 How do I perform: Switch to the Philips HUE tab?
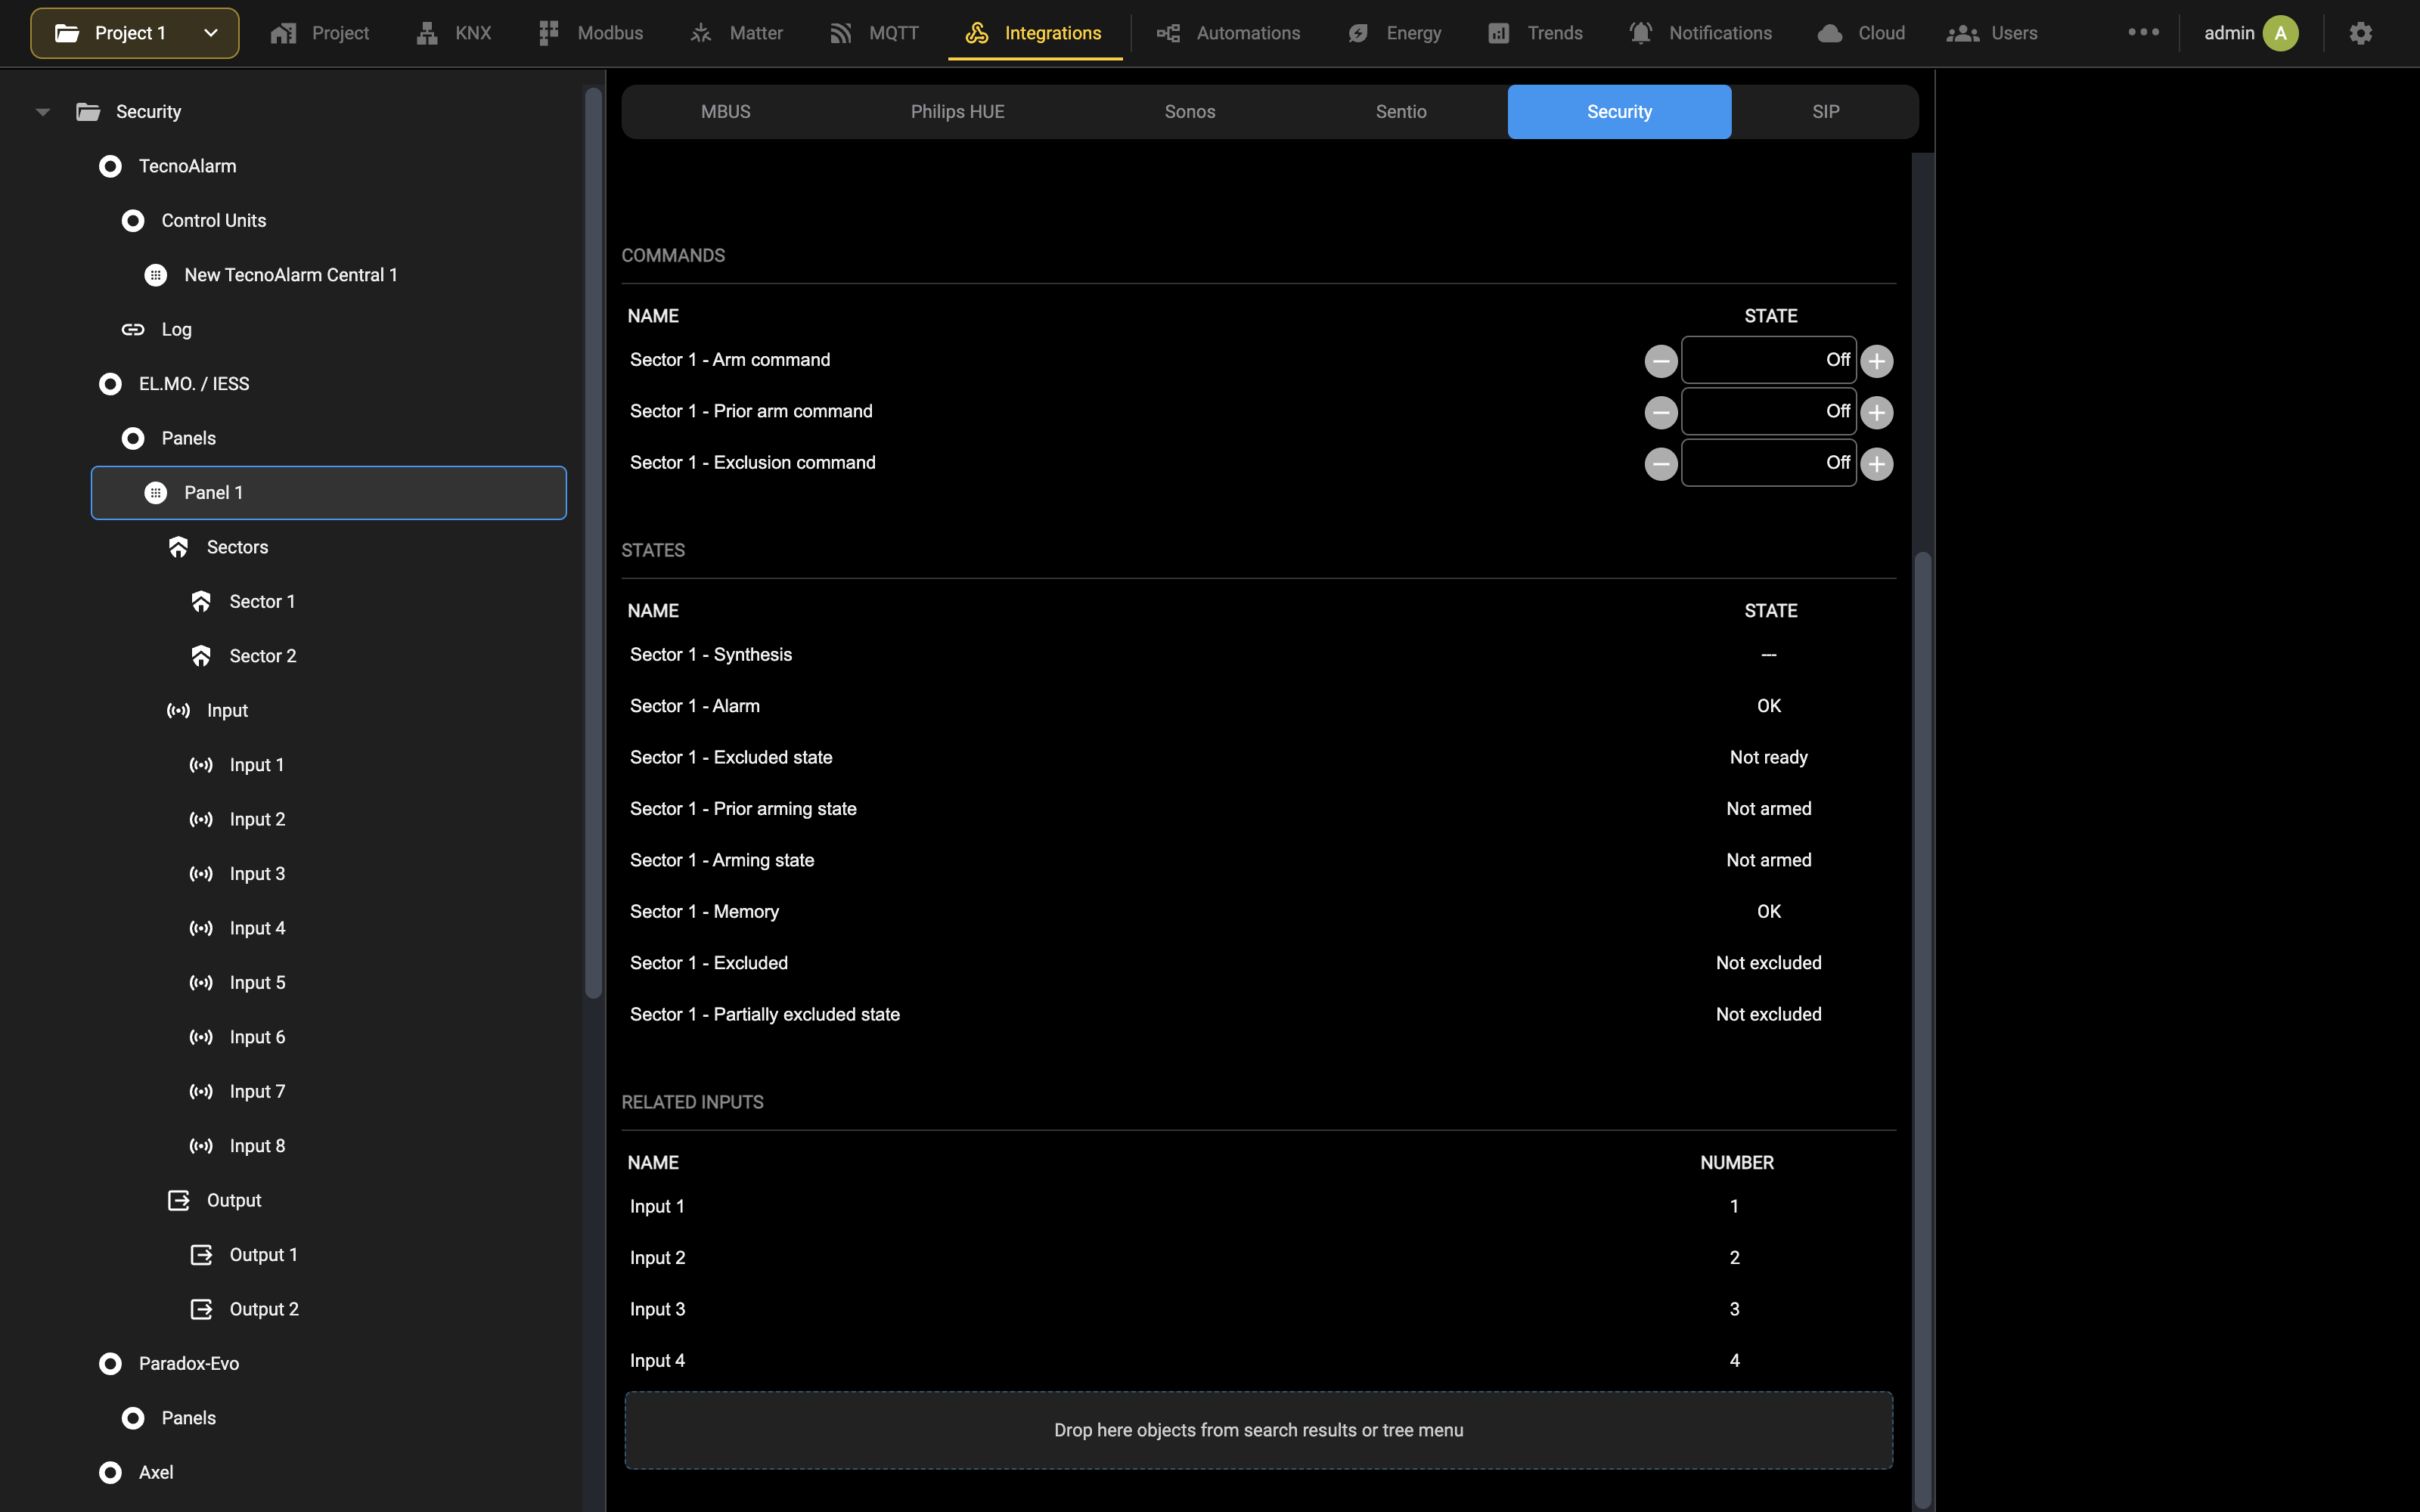[957, 112]
